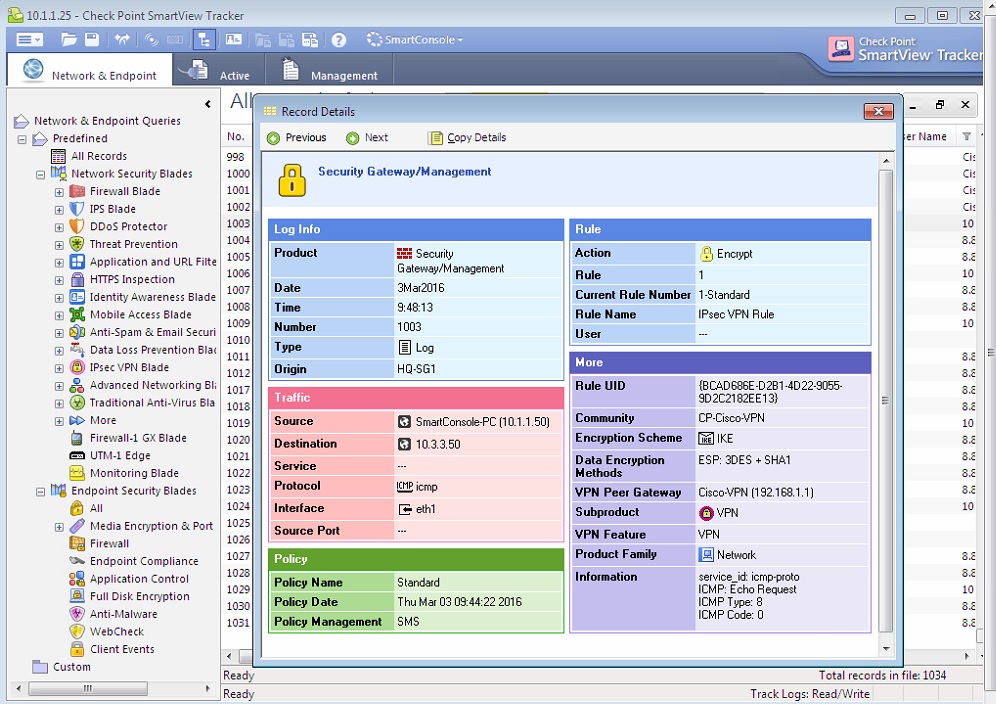Click the Copy Details button
Image resolution: width=996 pixels, height=704 pixels.
468,138
